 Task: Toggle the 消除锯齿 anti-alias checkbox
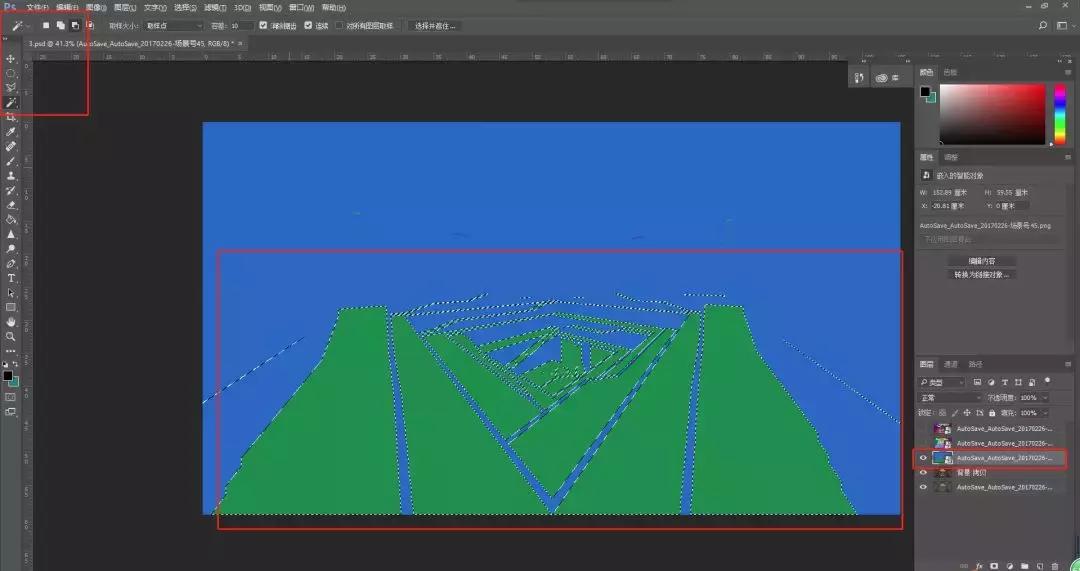(x=263, y=25)
